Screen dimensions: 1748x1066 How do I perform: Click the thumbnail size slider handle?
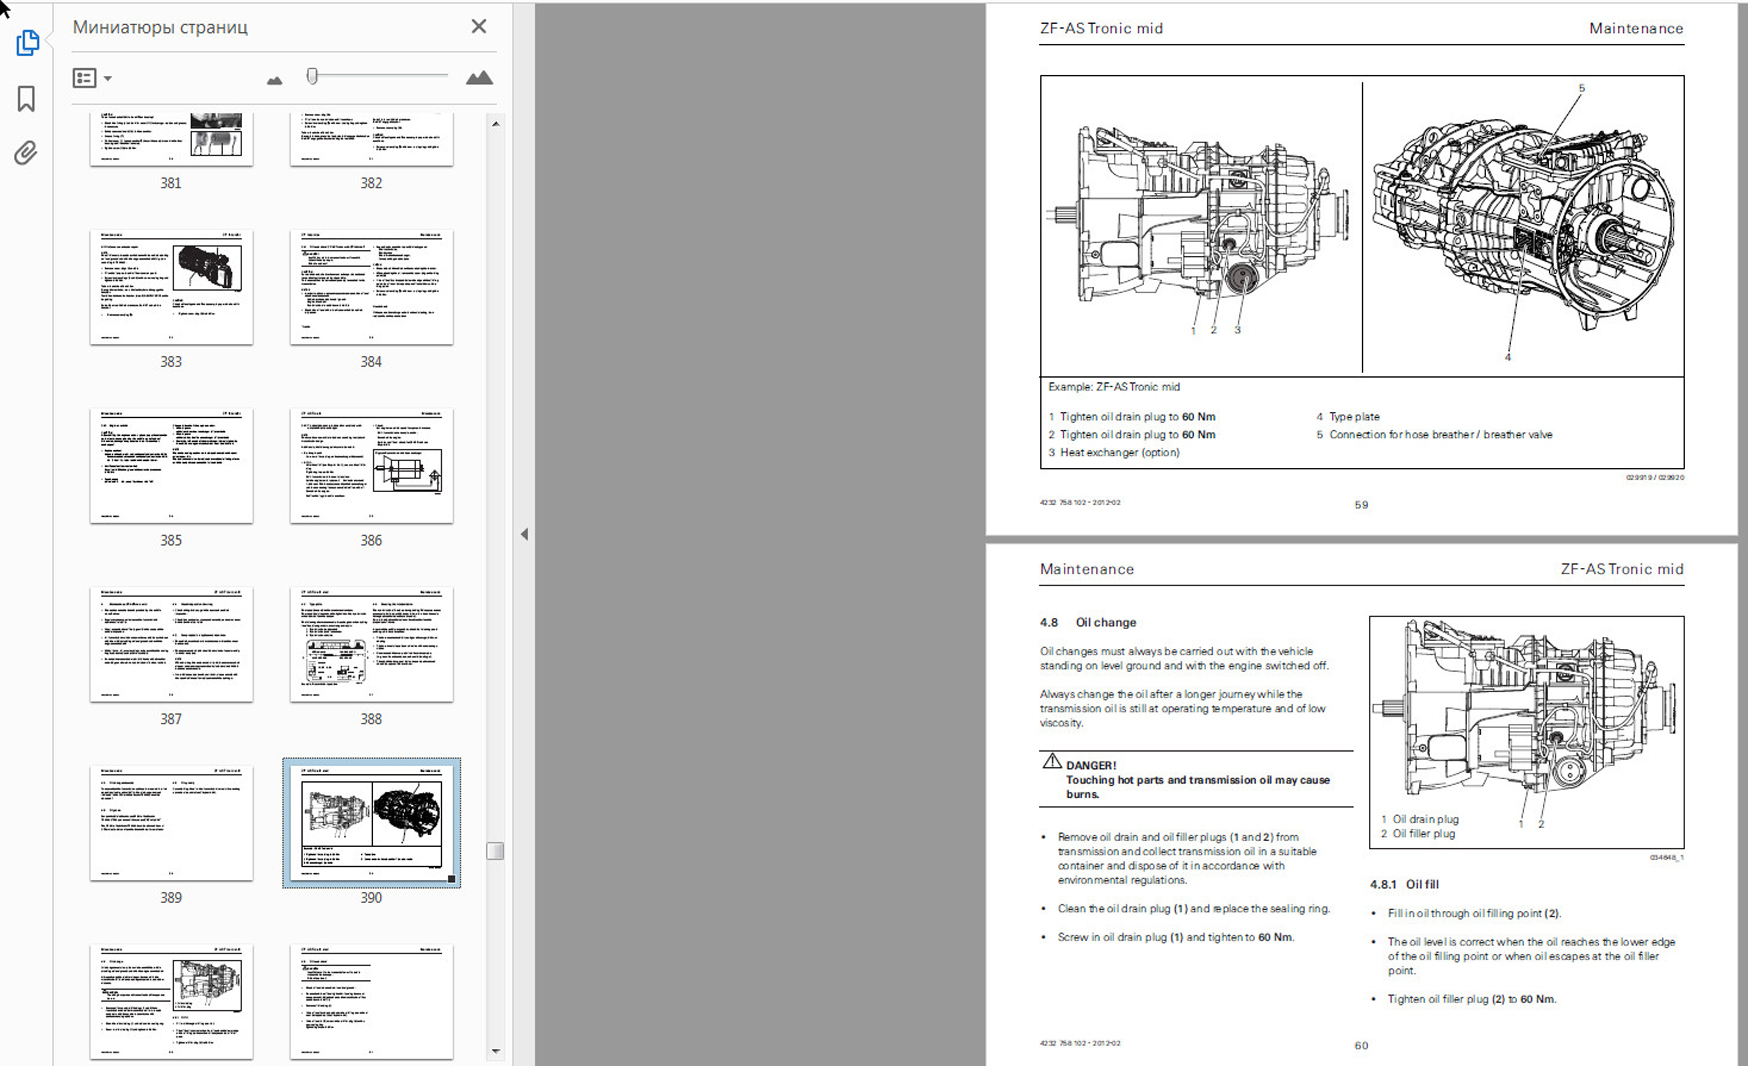(313, 76)
